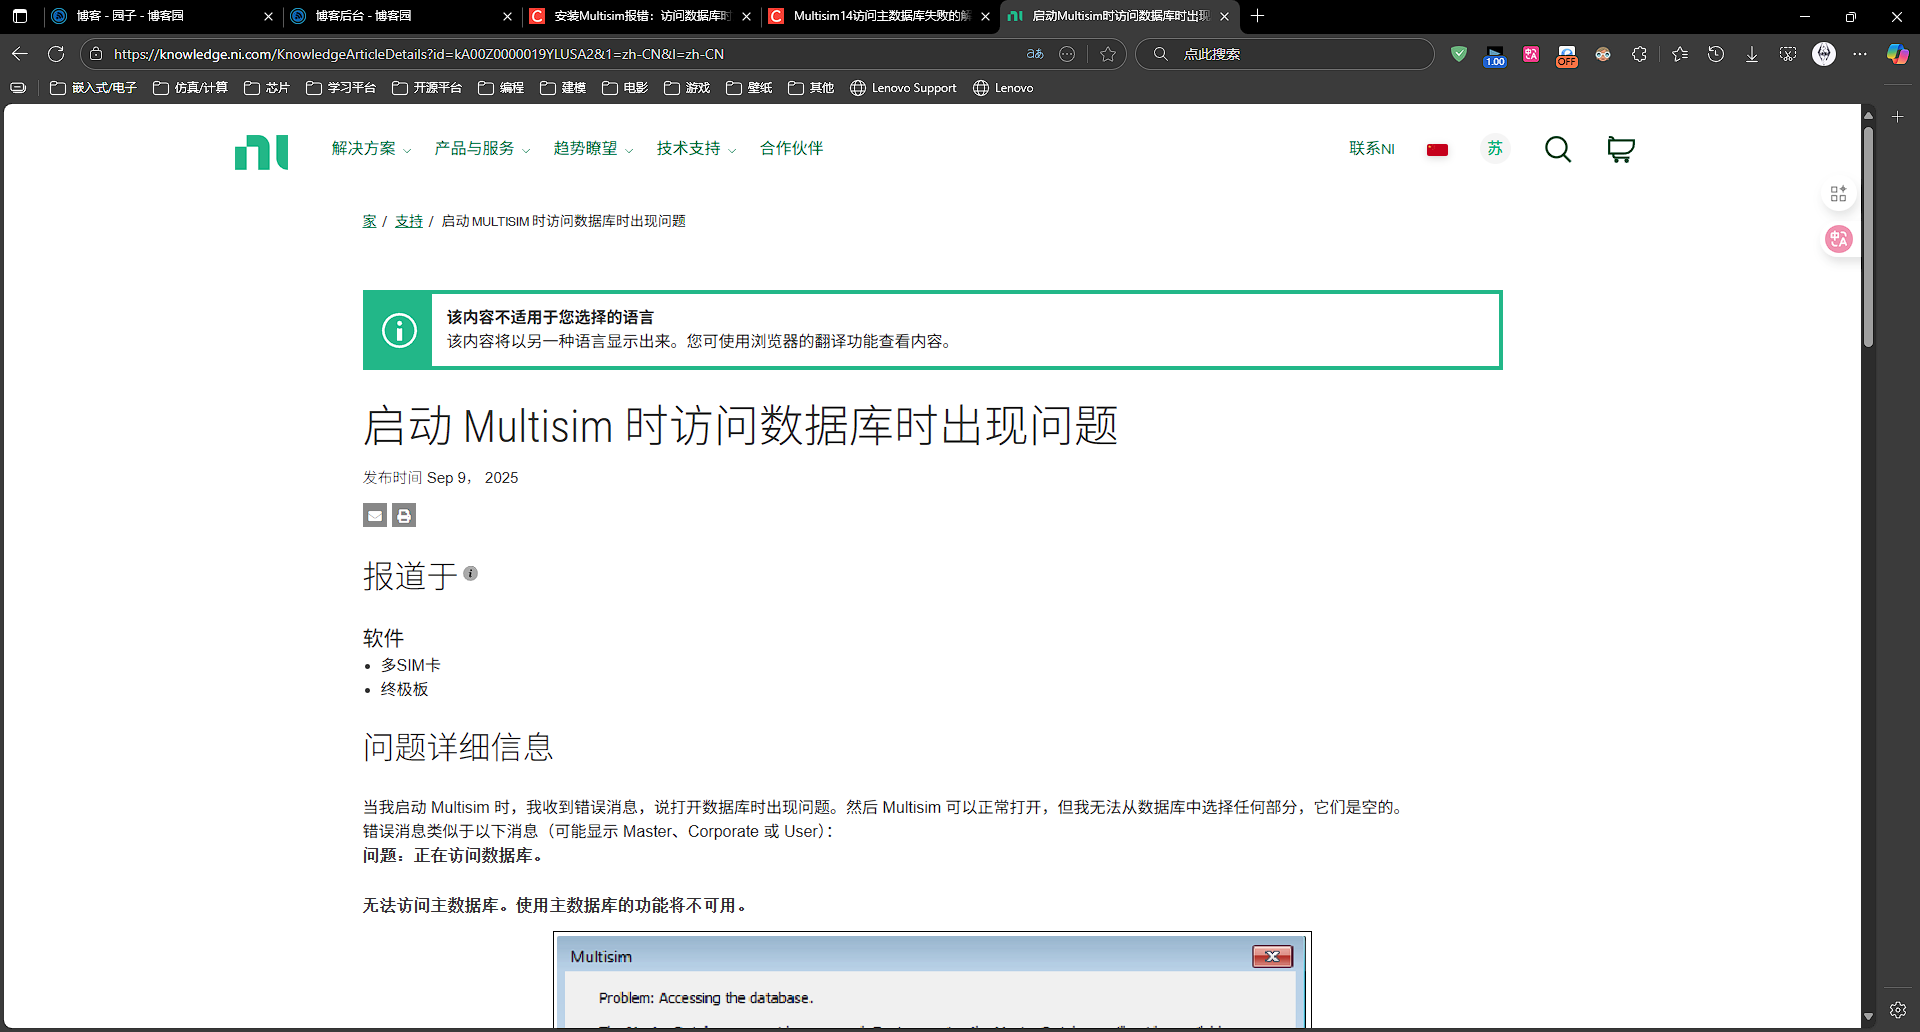Open the 开源平台 bookmarks folder
This screenshot has width=1920, height=1032.
[427, 88]
